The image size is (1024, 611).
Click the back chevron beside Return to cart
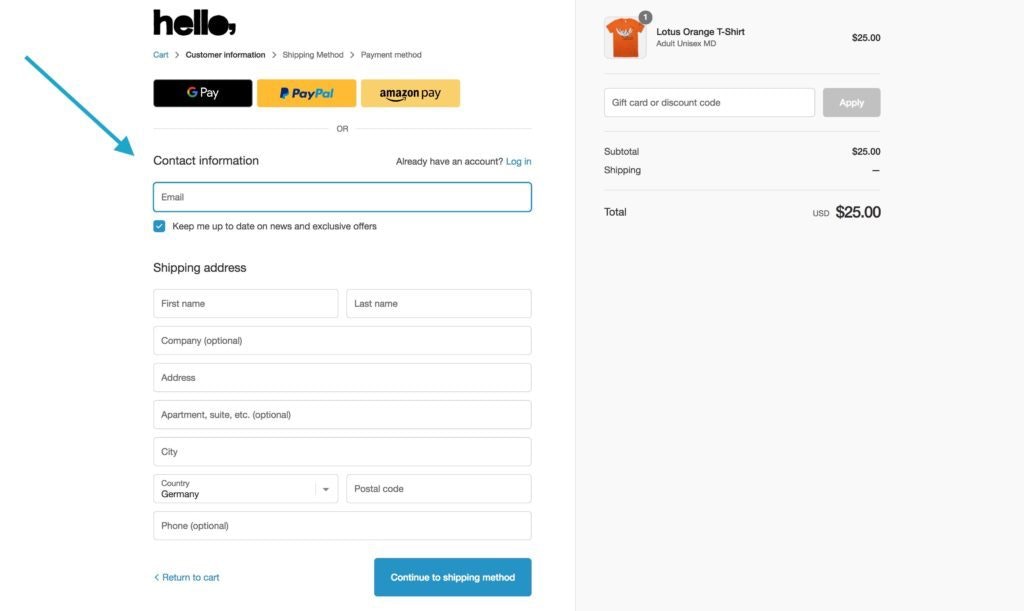click(x=157, y=577)
